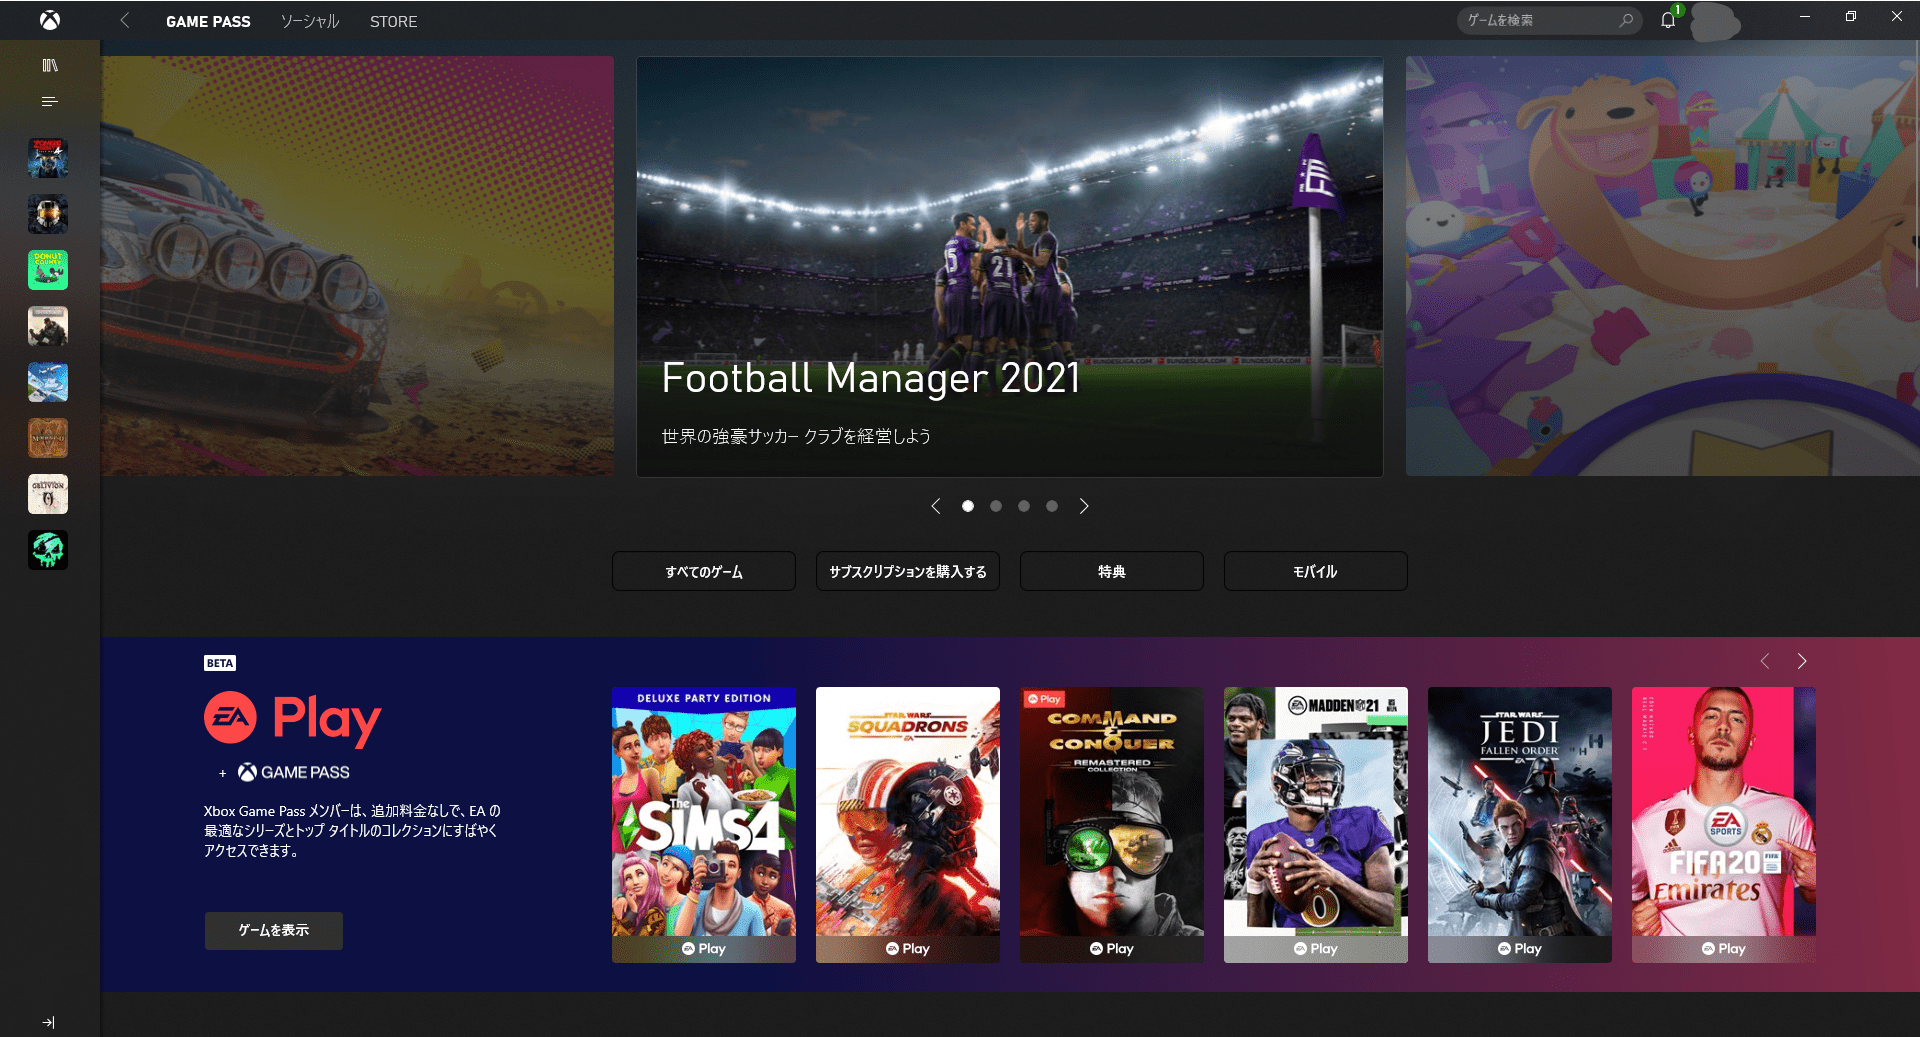The width and height of the screenshot is (1920, 1037).
Task: Open Microsoft Flight Simulator sidebar shortcut
Action: pyautogui.click(x=48, y=382)
